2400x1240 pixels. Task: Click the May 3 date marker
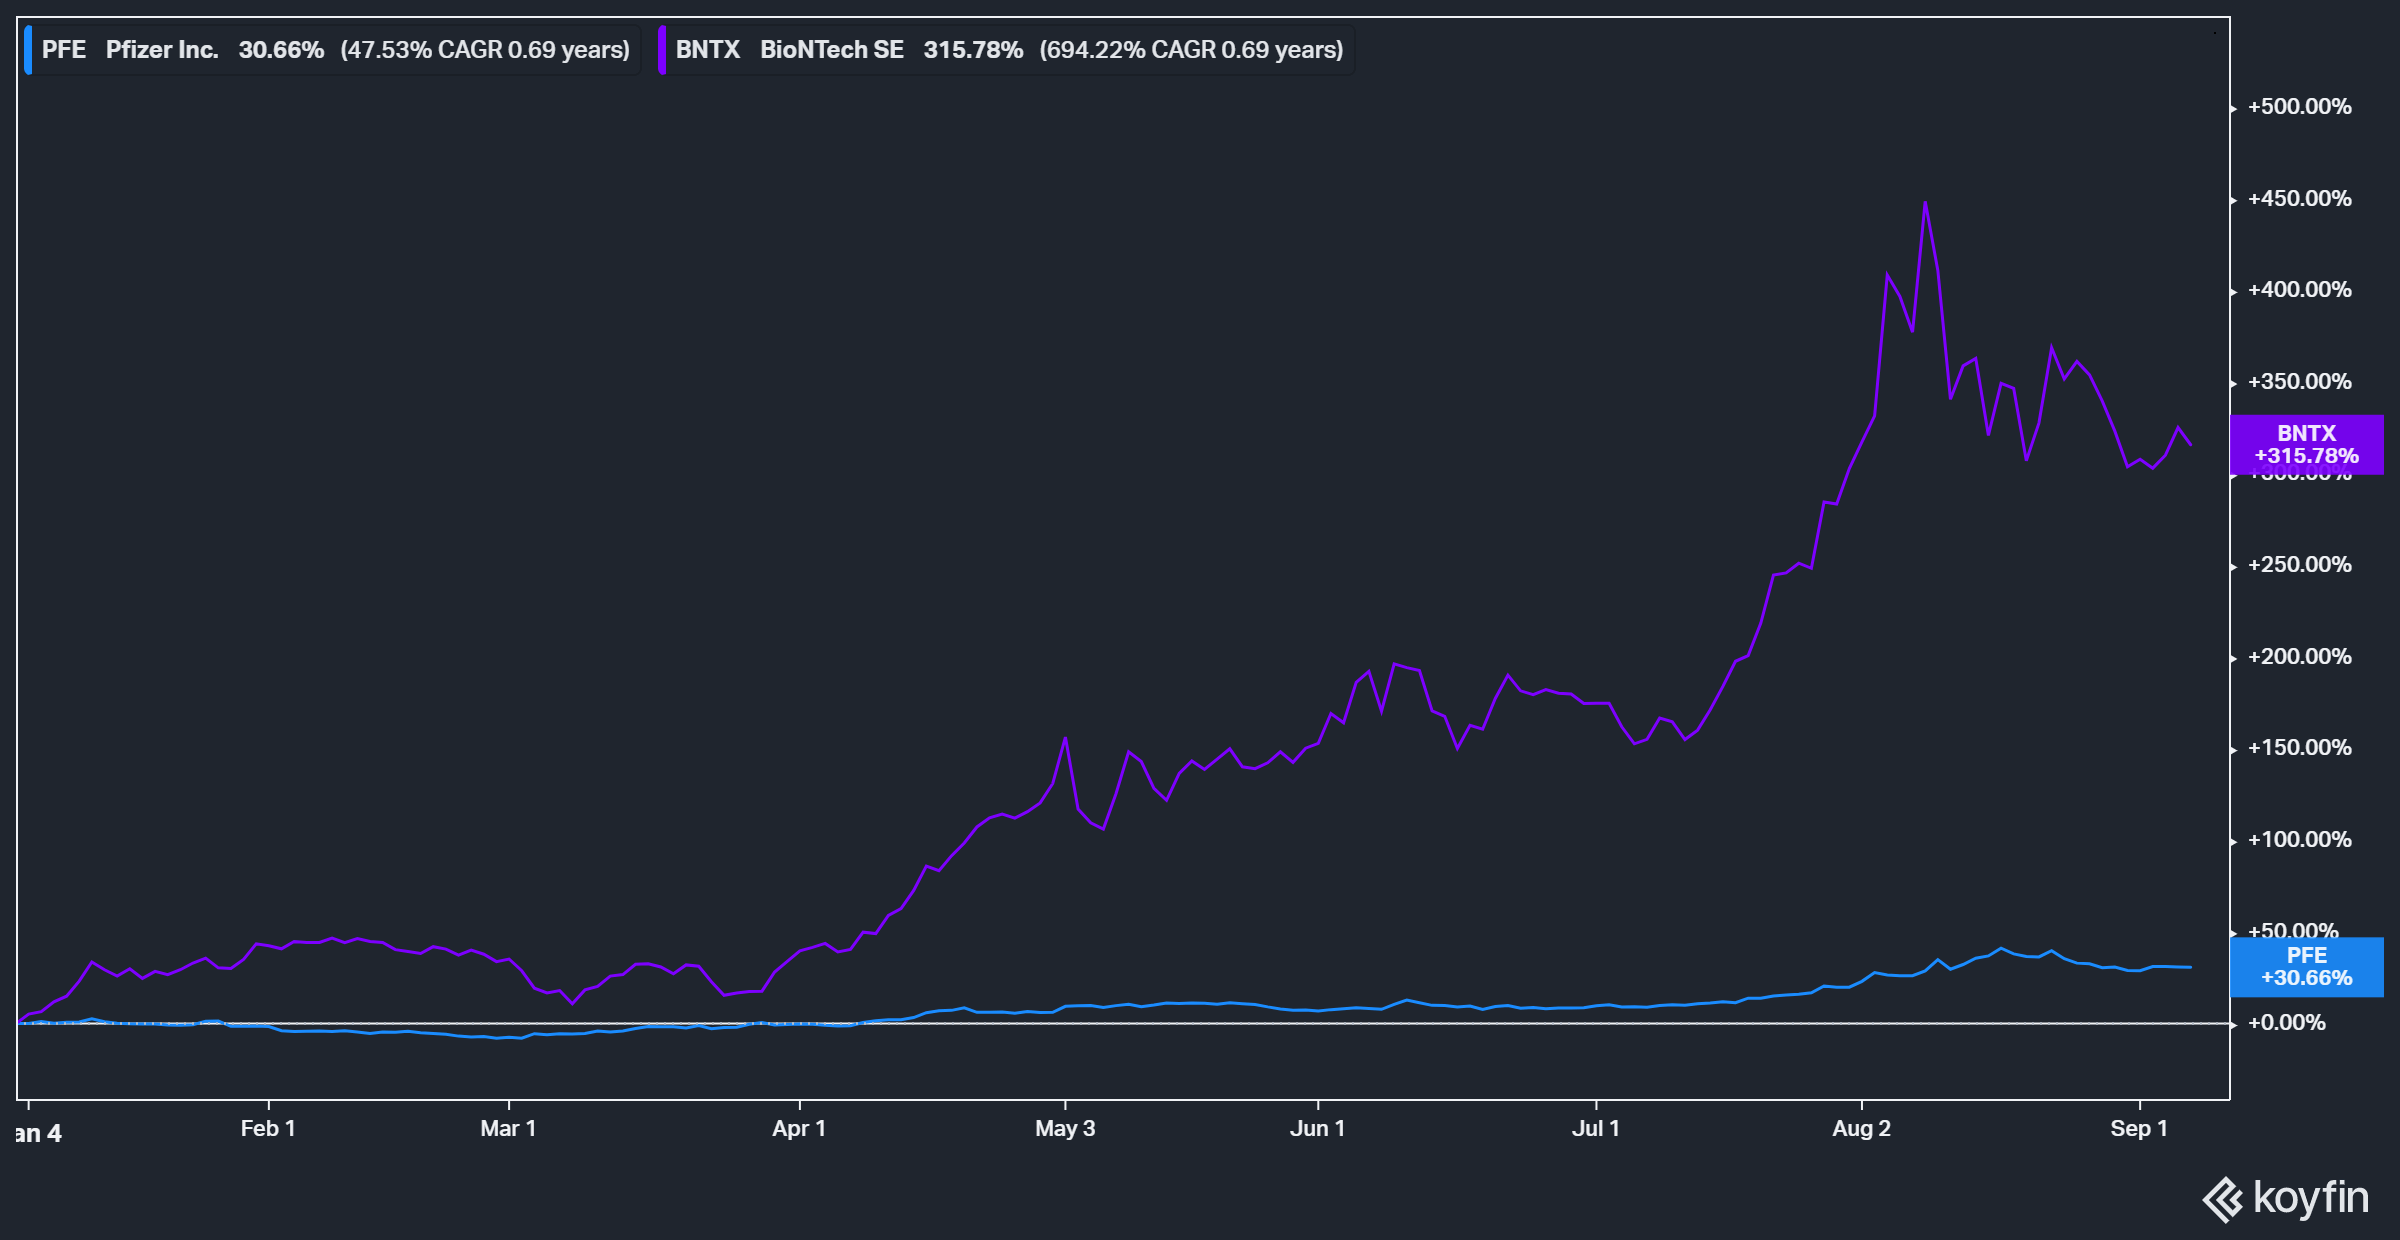(x=1065, y=1129)
